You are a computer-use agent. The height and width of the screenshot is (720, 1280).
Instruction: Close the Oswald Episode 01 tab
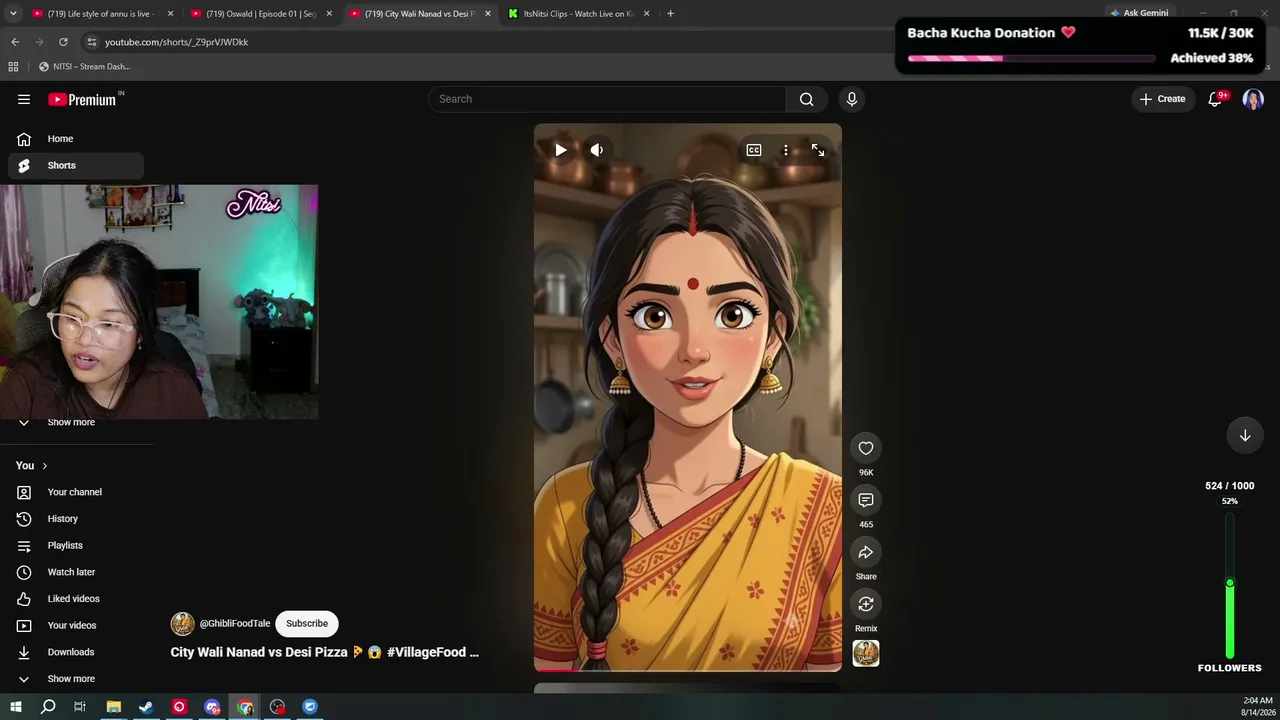pos(329,14)
